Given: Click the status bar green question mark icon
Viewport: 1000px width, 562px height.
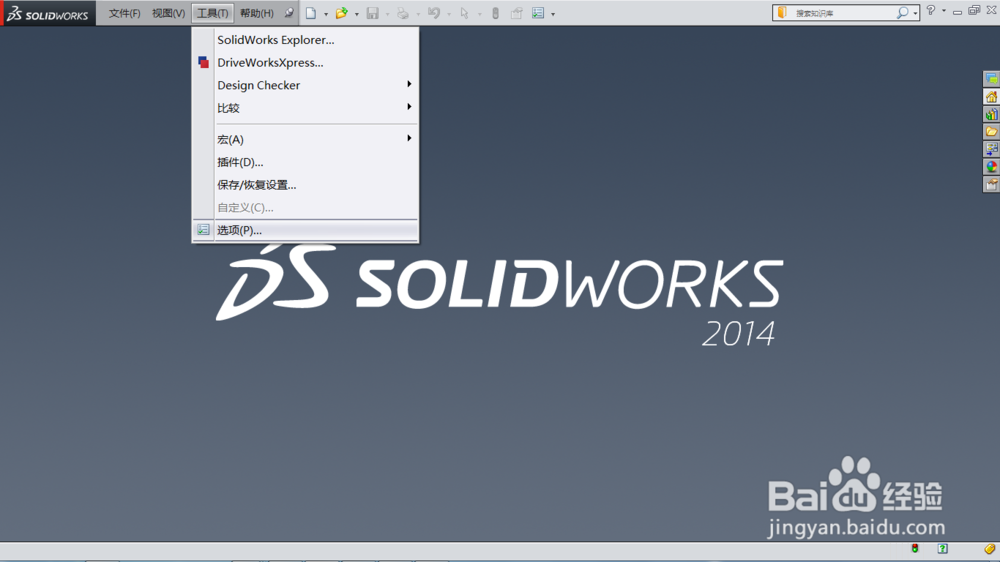Looking at the screenshot, I should pos(943,549).
